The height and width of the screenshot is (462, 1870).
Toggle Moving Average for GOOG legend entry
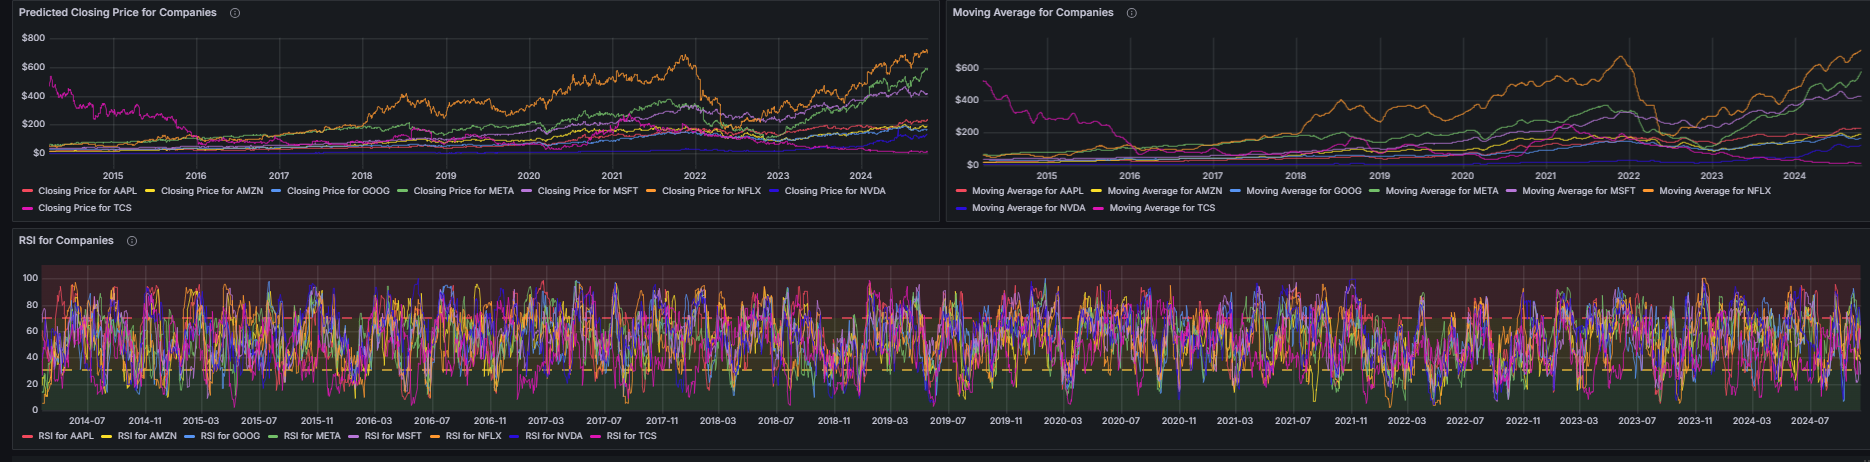point(1303,191)
